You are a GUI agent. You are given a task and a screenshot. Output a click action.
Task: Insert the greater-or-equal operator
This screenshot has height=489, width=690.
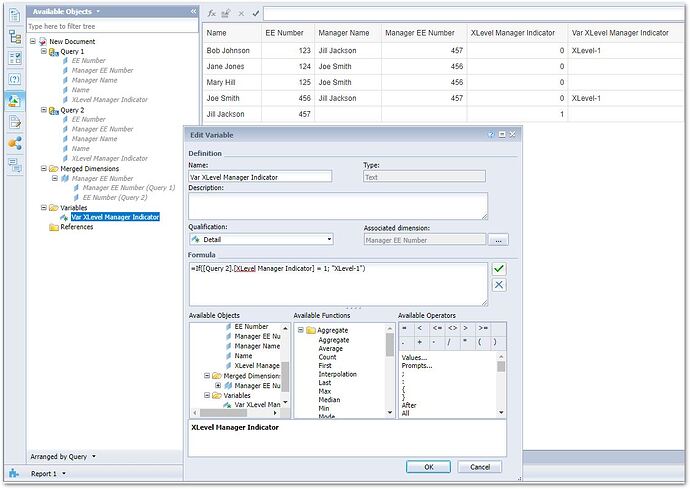(x=483, y=328)
